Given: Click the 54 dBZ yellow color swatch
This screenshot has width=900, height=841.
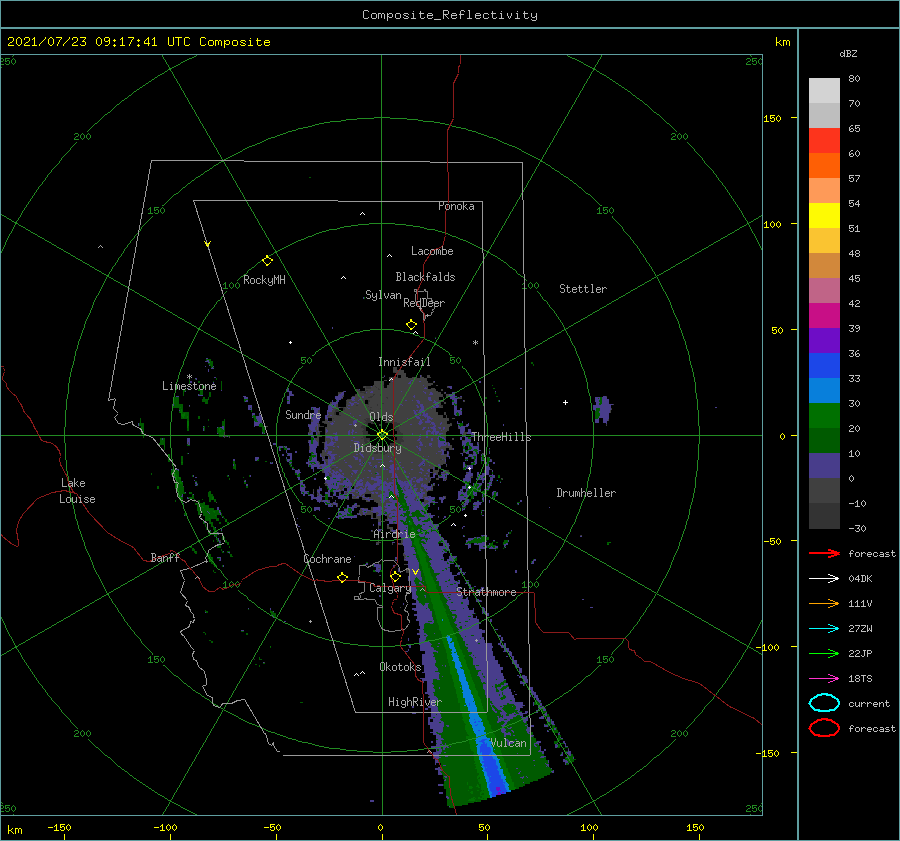Looking at the screenshot, I should pos(824,215).
